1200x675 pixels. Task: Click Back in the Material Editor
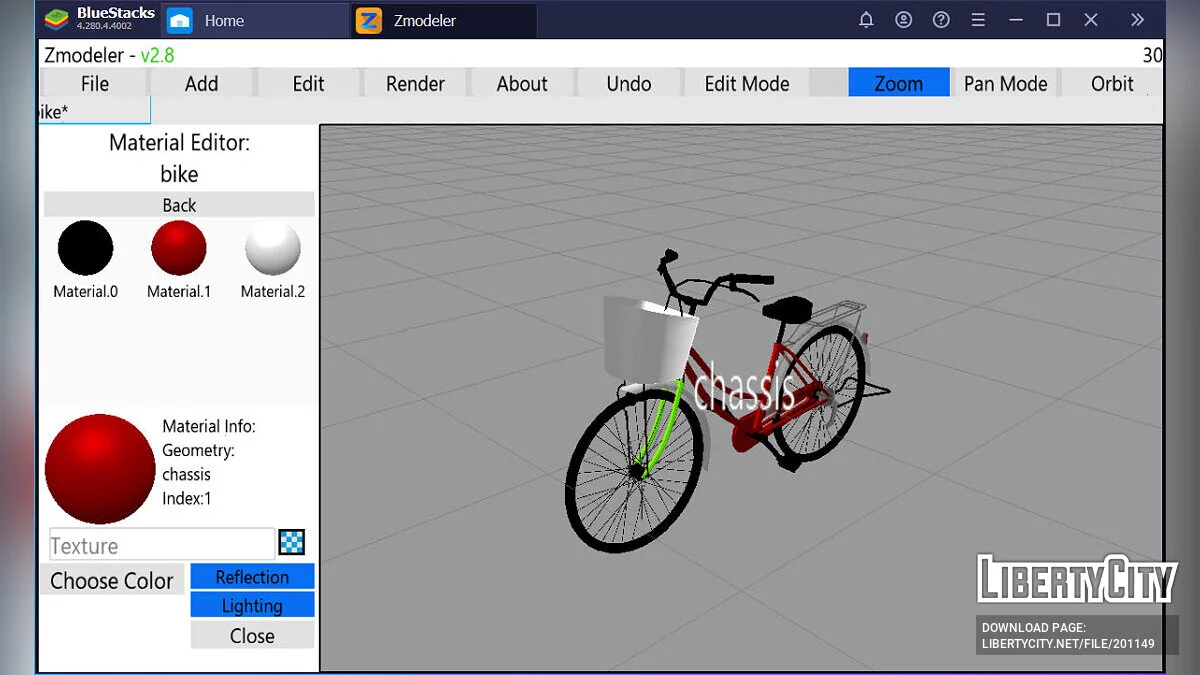178,204
